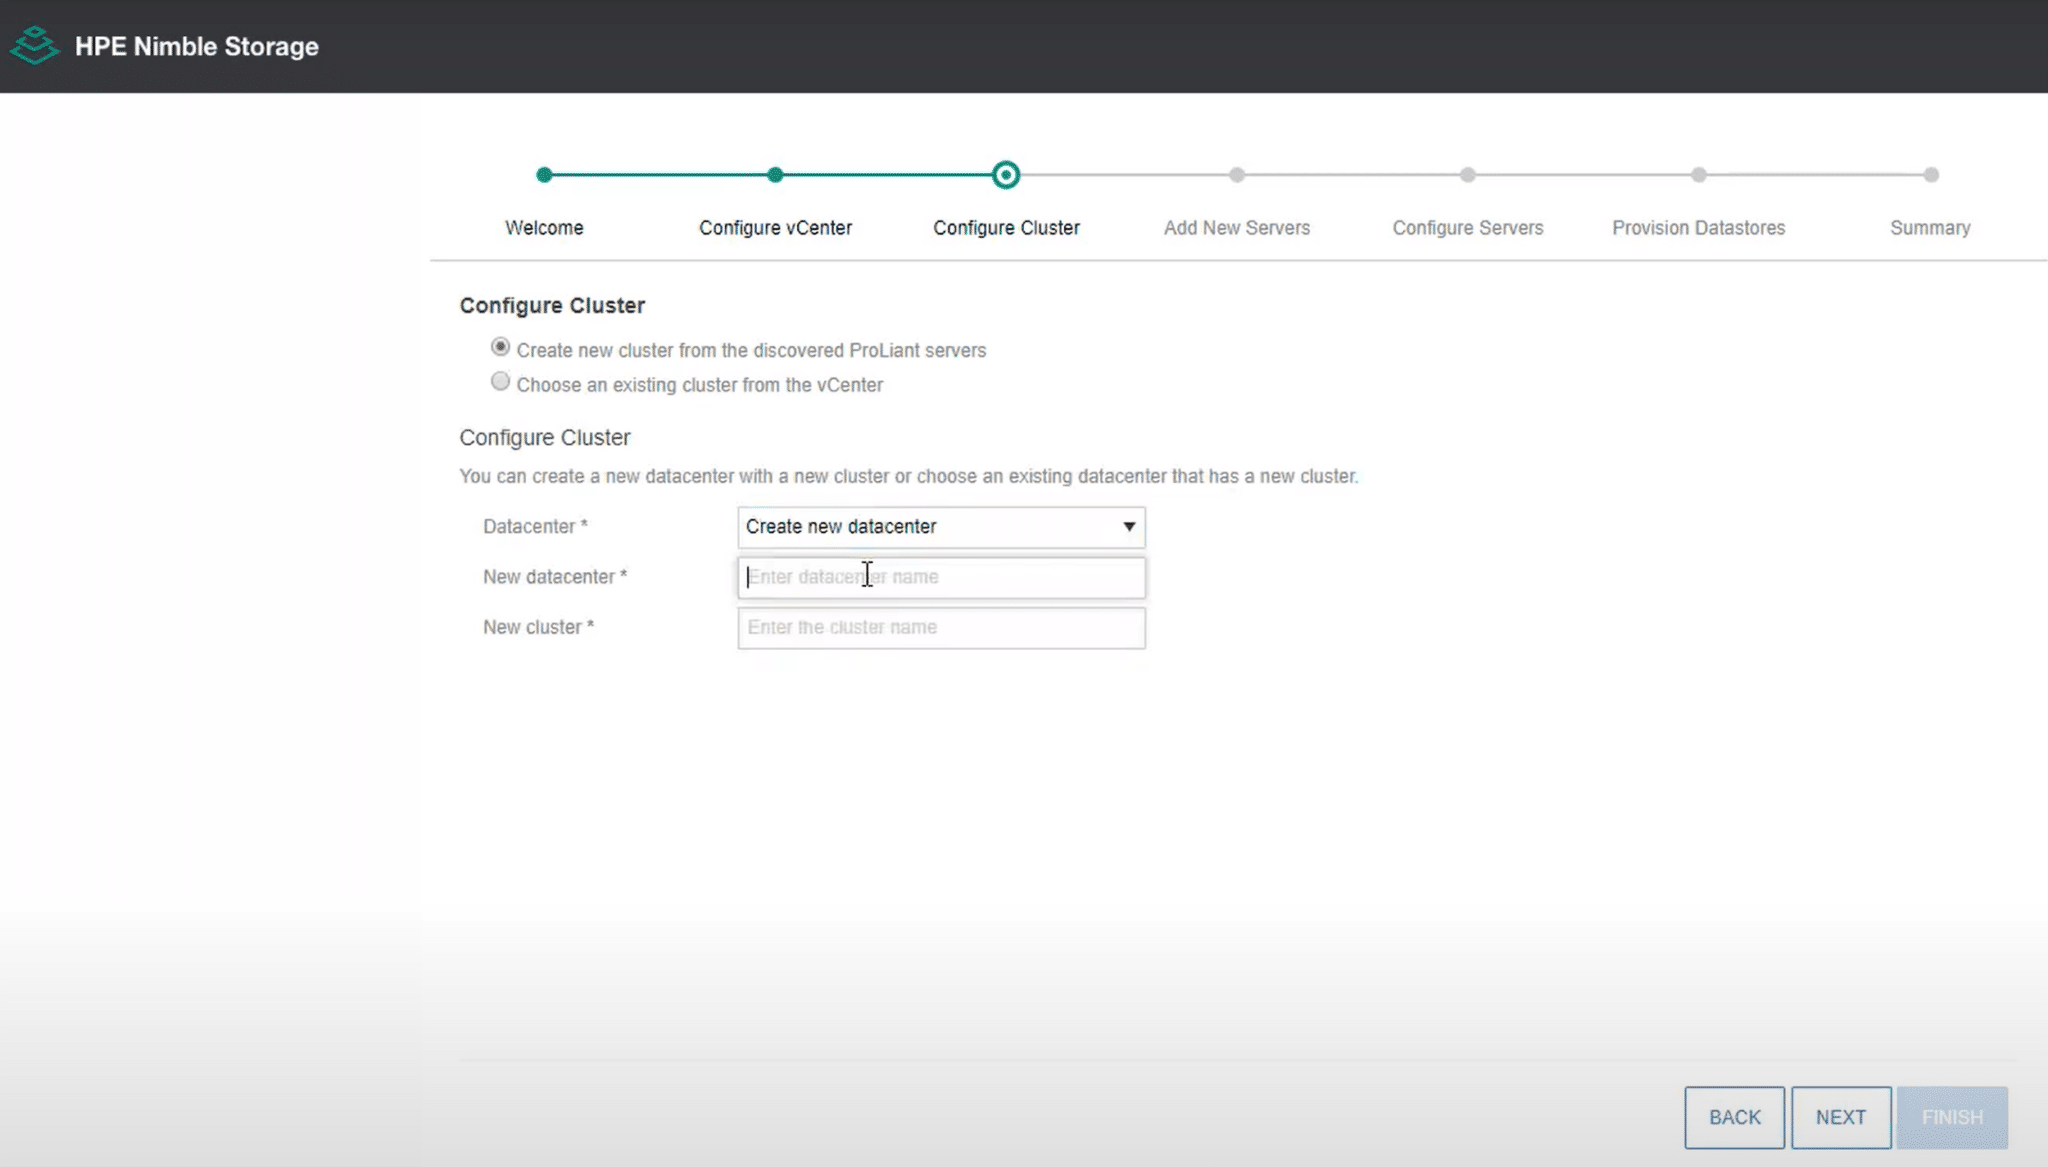Select the Configure Cluster step label
2048x1167 pixels.
coord(1006,228)
